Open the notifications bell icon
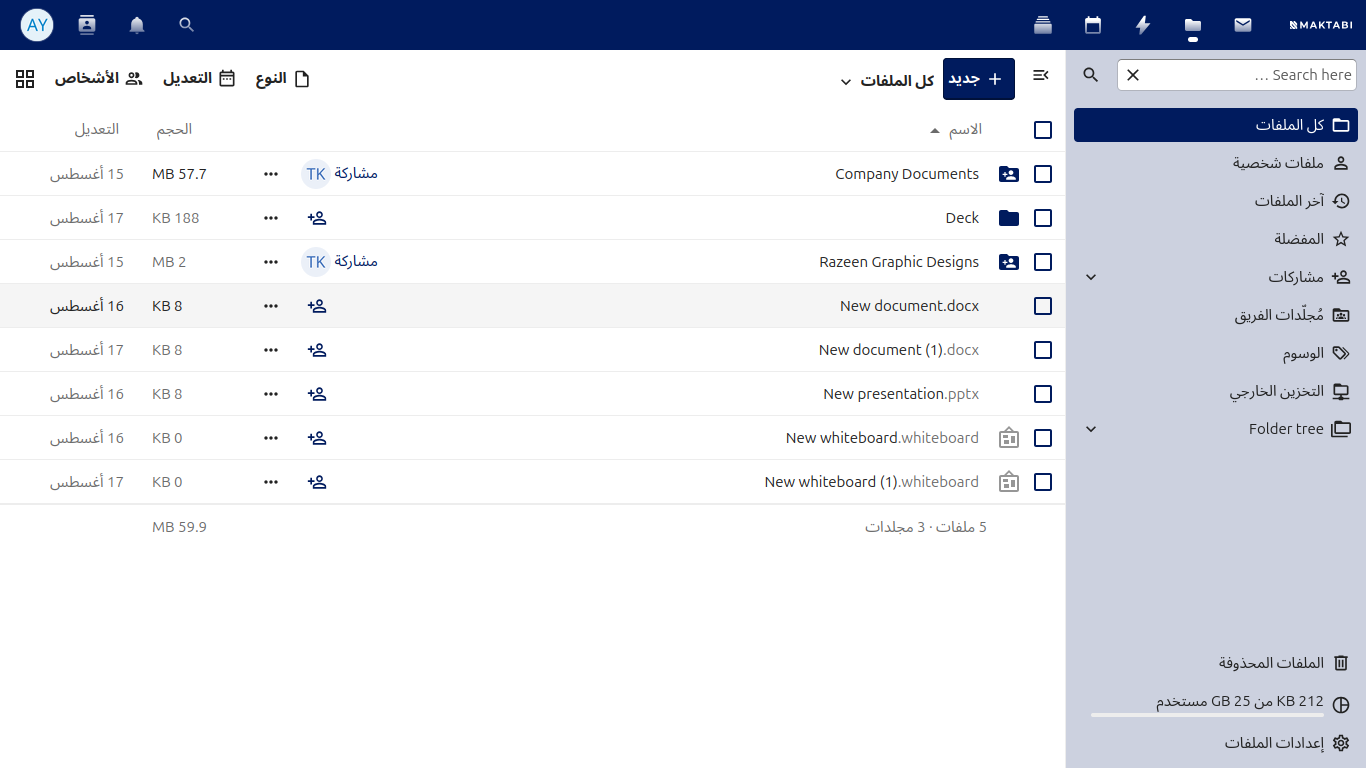Screen dimensions: 1366x768 [x=137, y=25]
